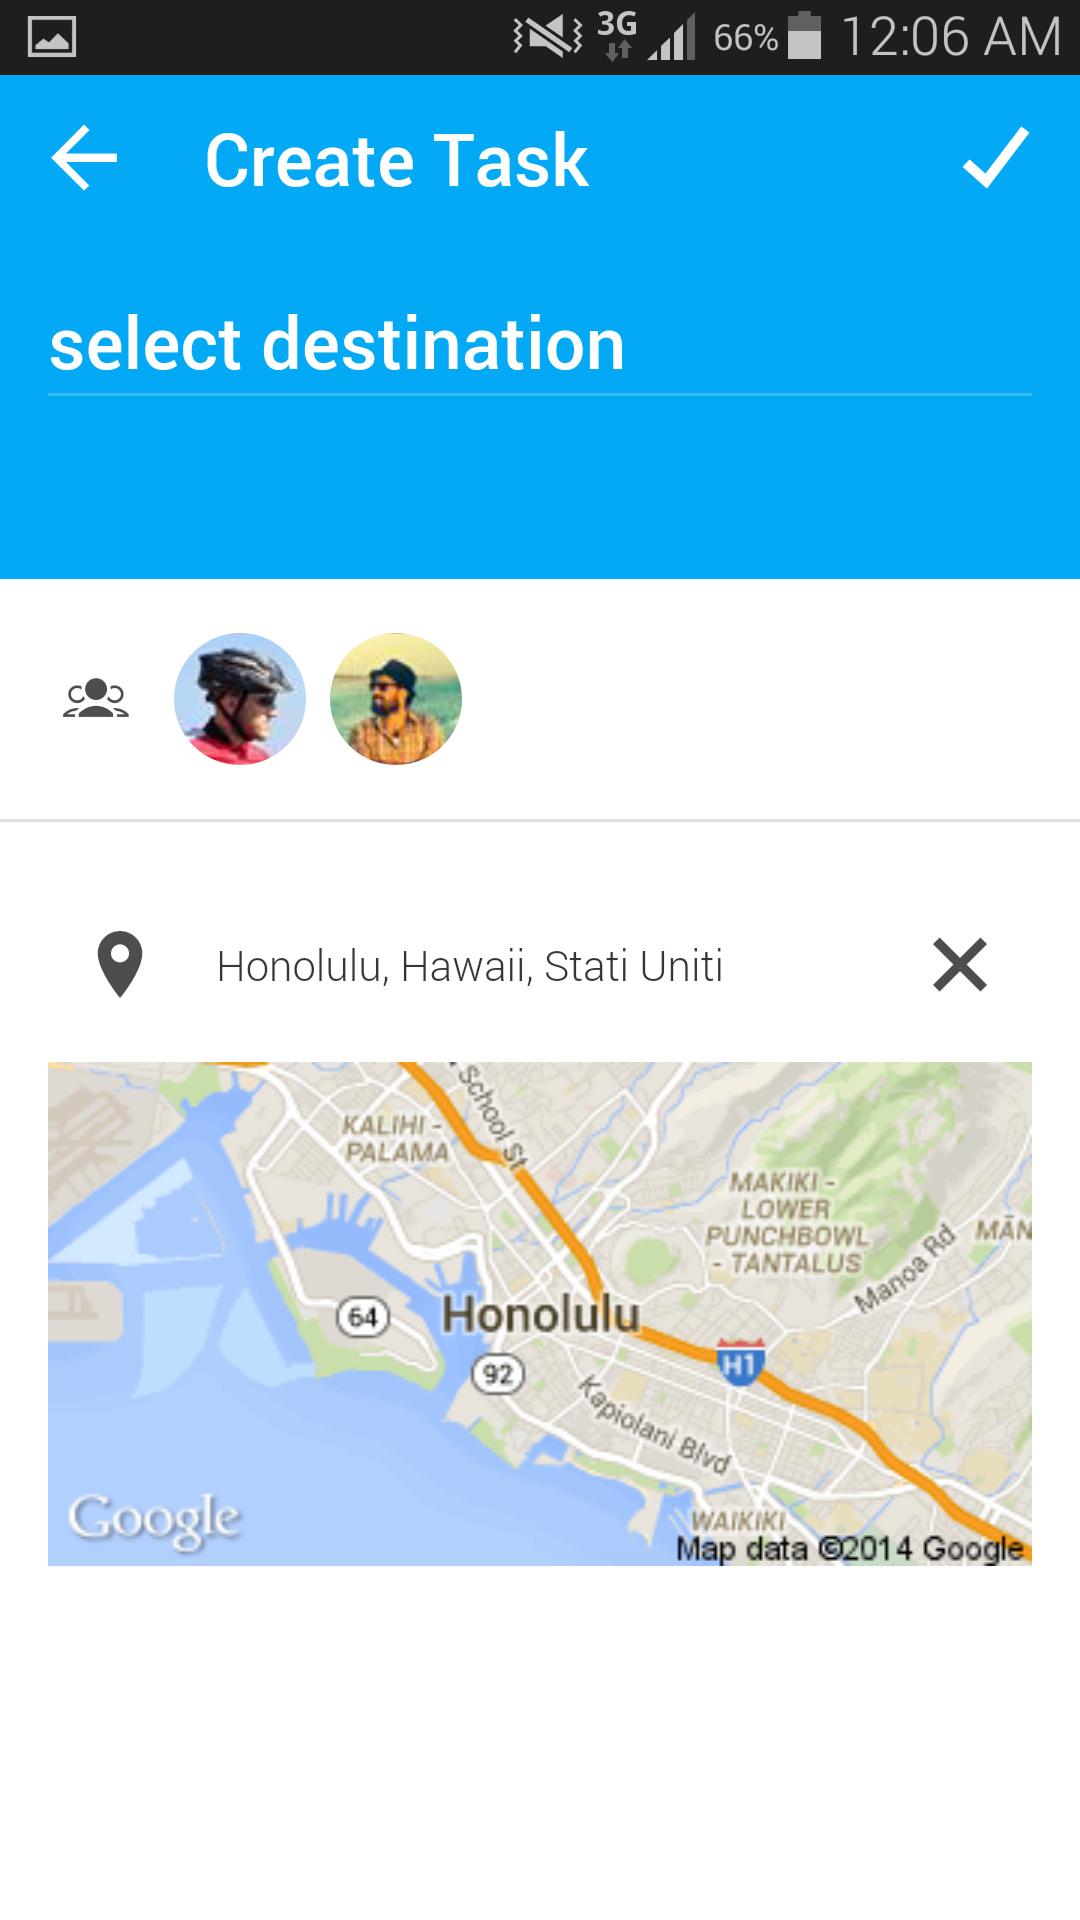The width and height of the screenshot is (1080, 1920).
Task: Tap the Kalihi-Palama label on the map
Action: point(396,1138)
